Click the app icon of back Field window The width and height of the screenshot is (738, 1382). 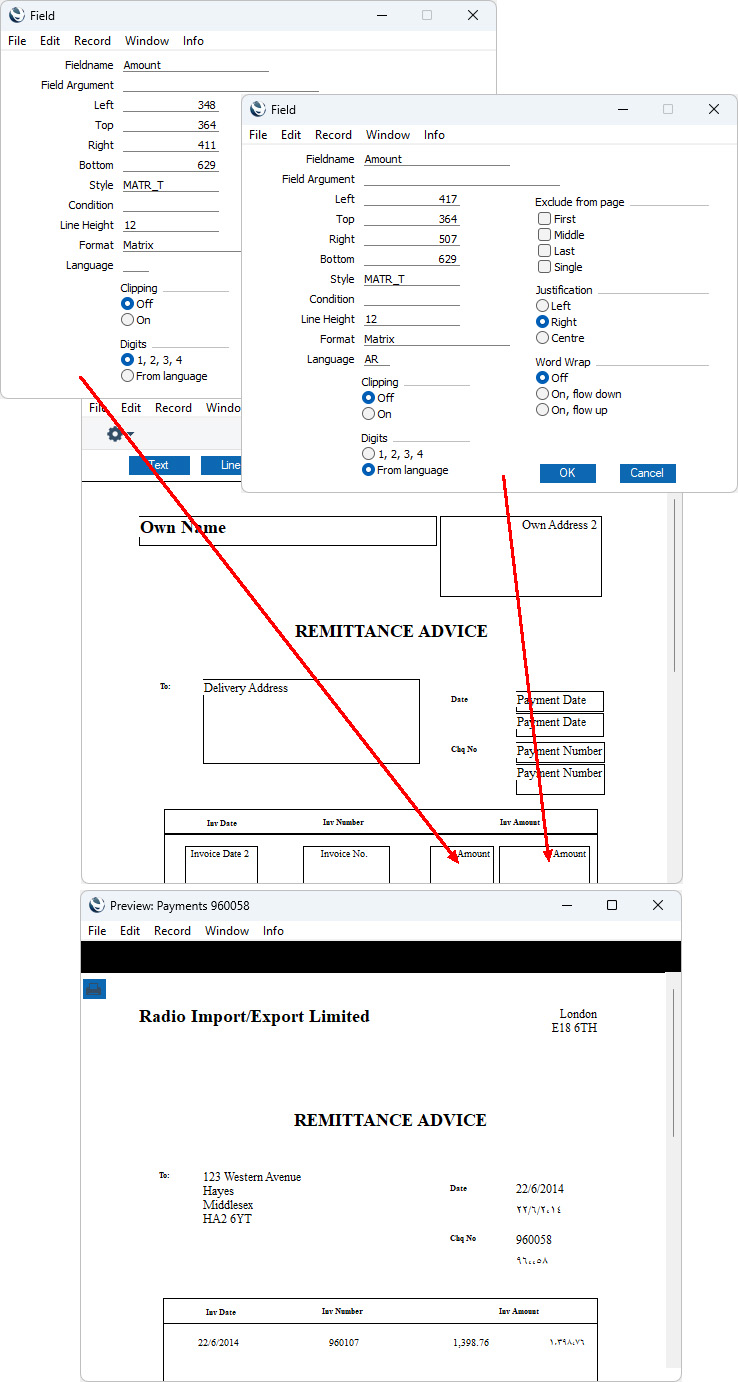17,16
